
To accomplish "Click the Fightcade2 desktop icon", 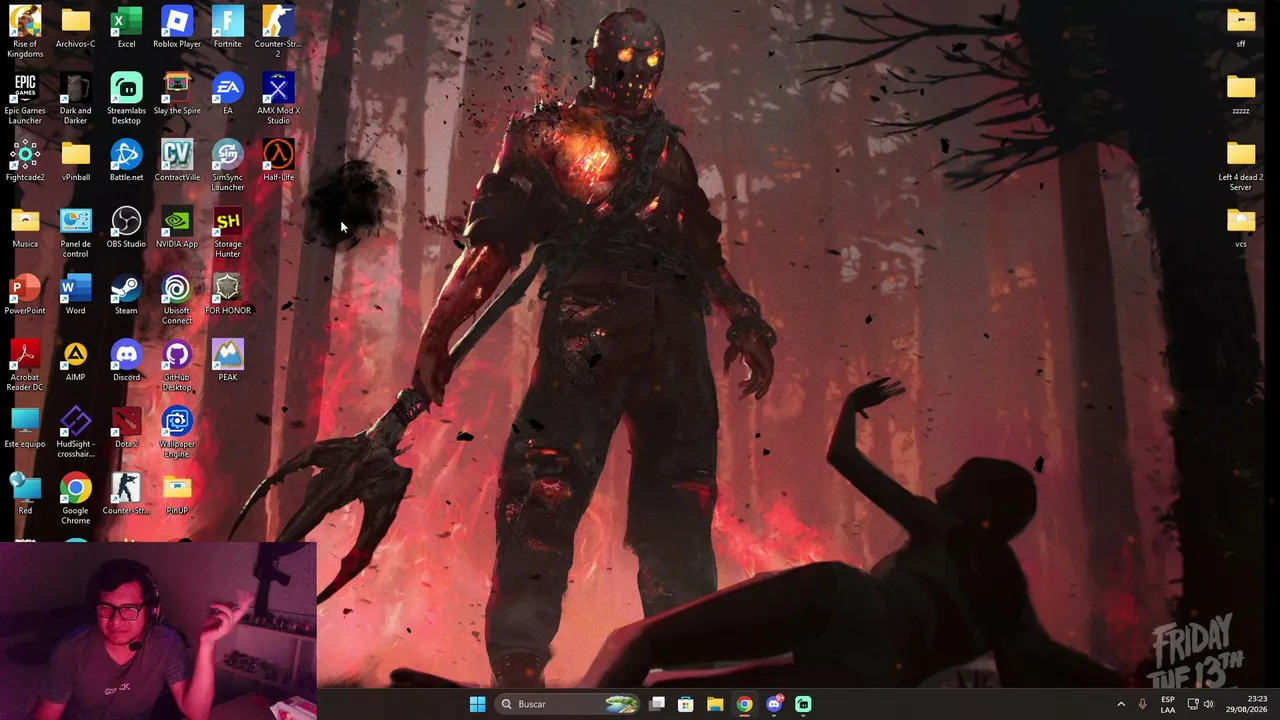I will pyautogui.click(x=25, y=161).
